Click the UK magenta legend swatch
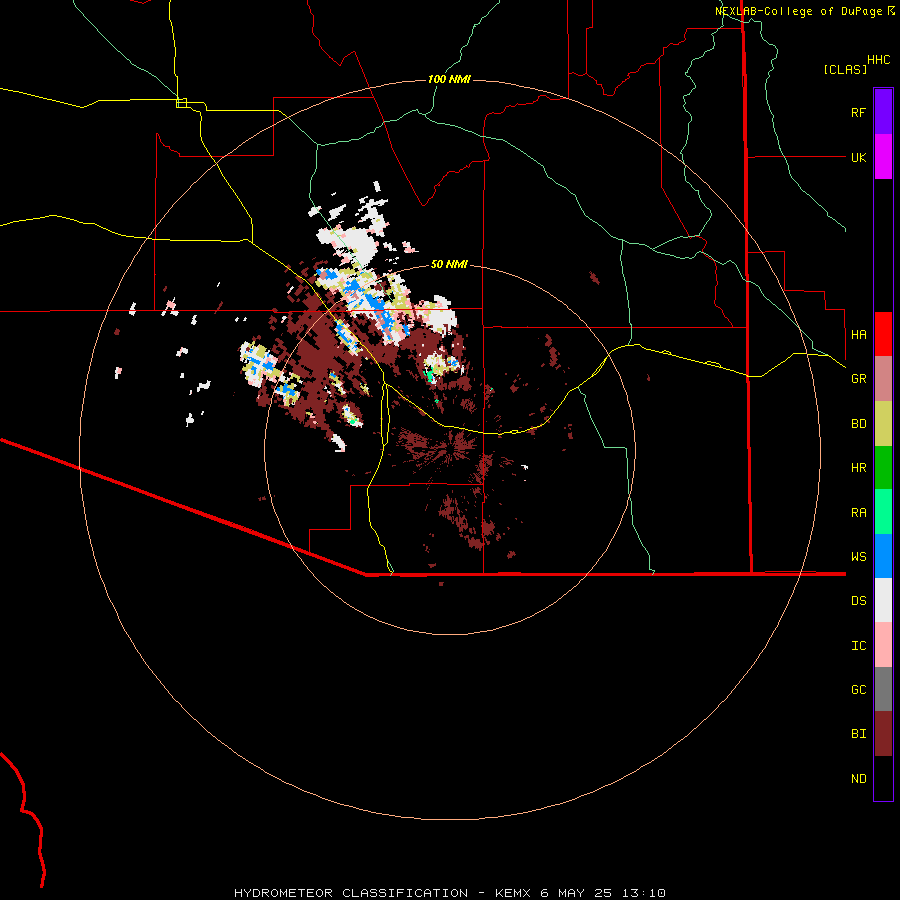 [x=883, y=157]
